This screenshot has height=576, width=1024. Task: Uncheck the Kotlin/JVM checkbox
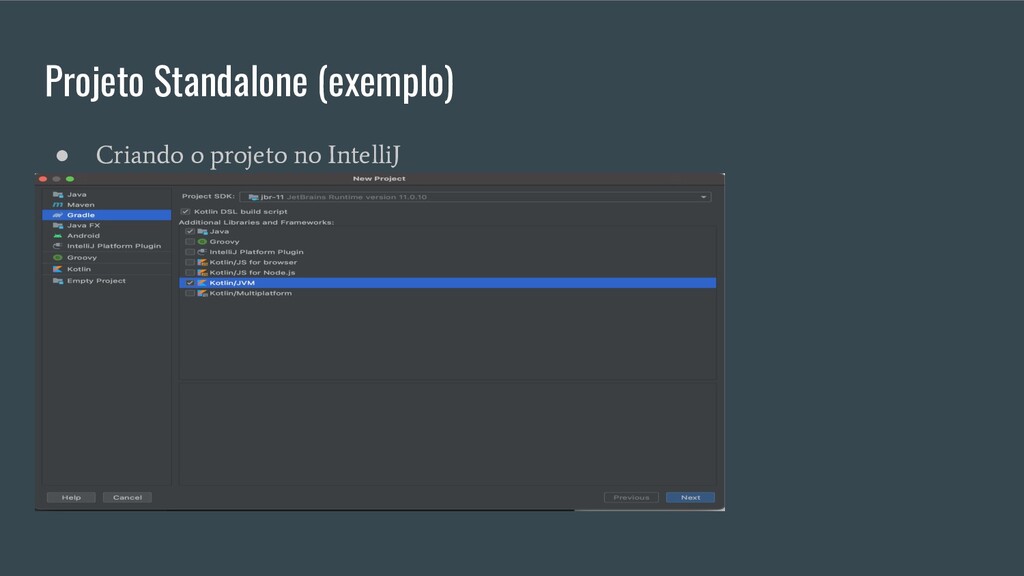pos(190,283)
